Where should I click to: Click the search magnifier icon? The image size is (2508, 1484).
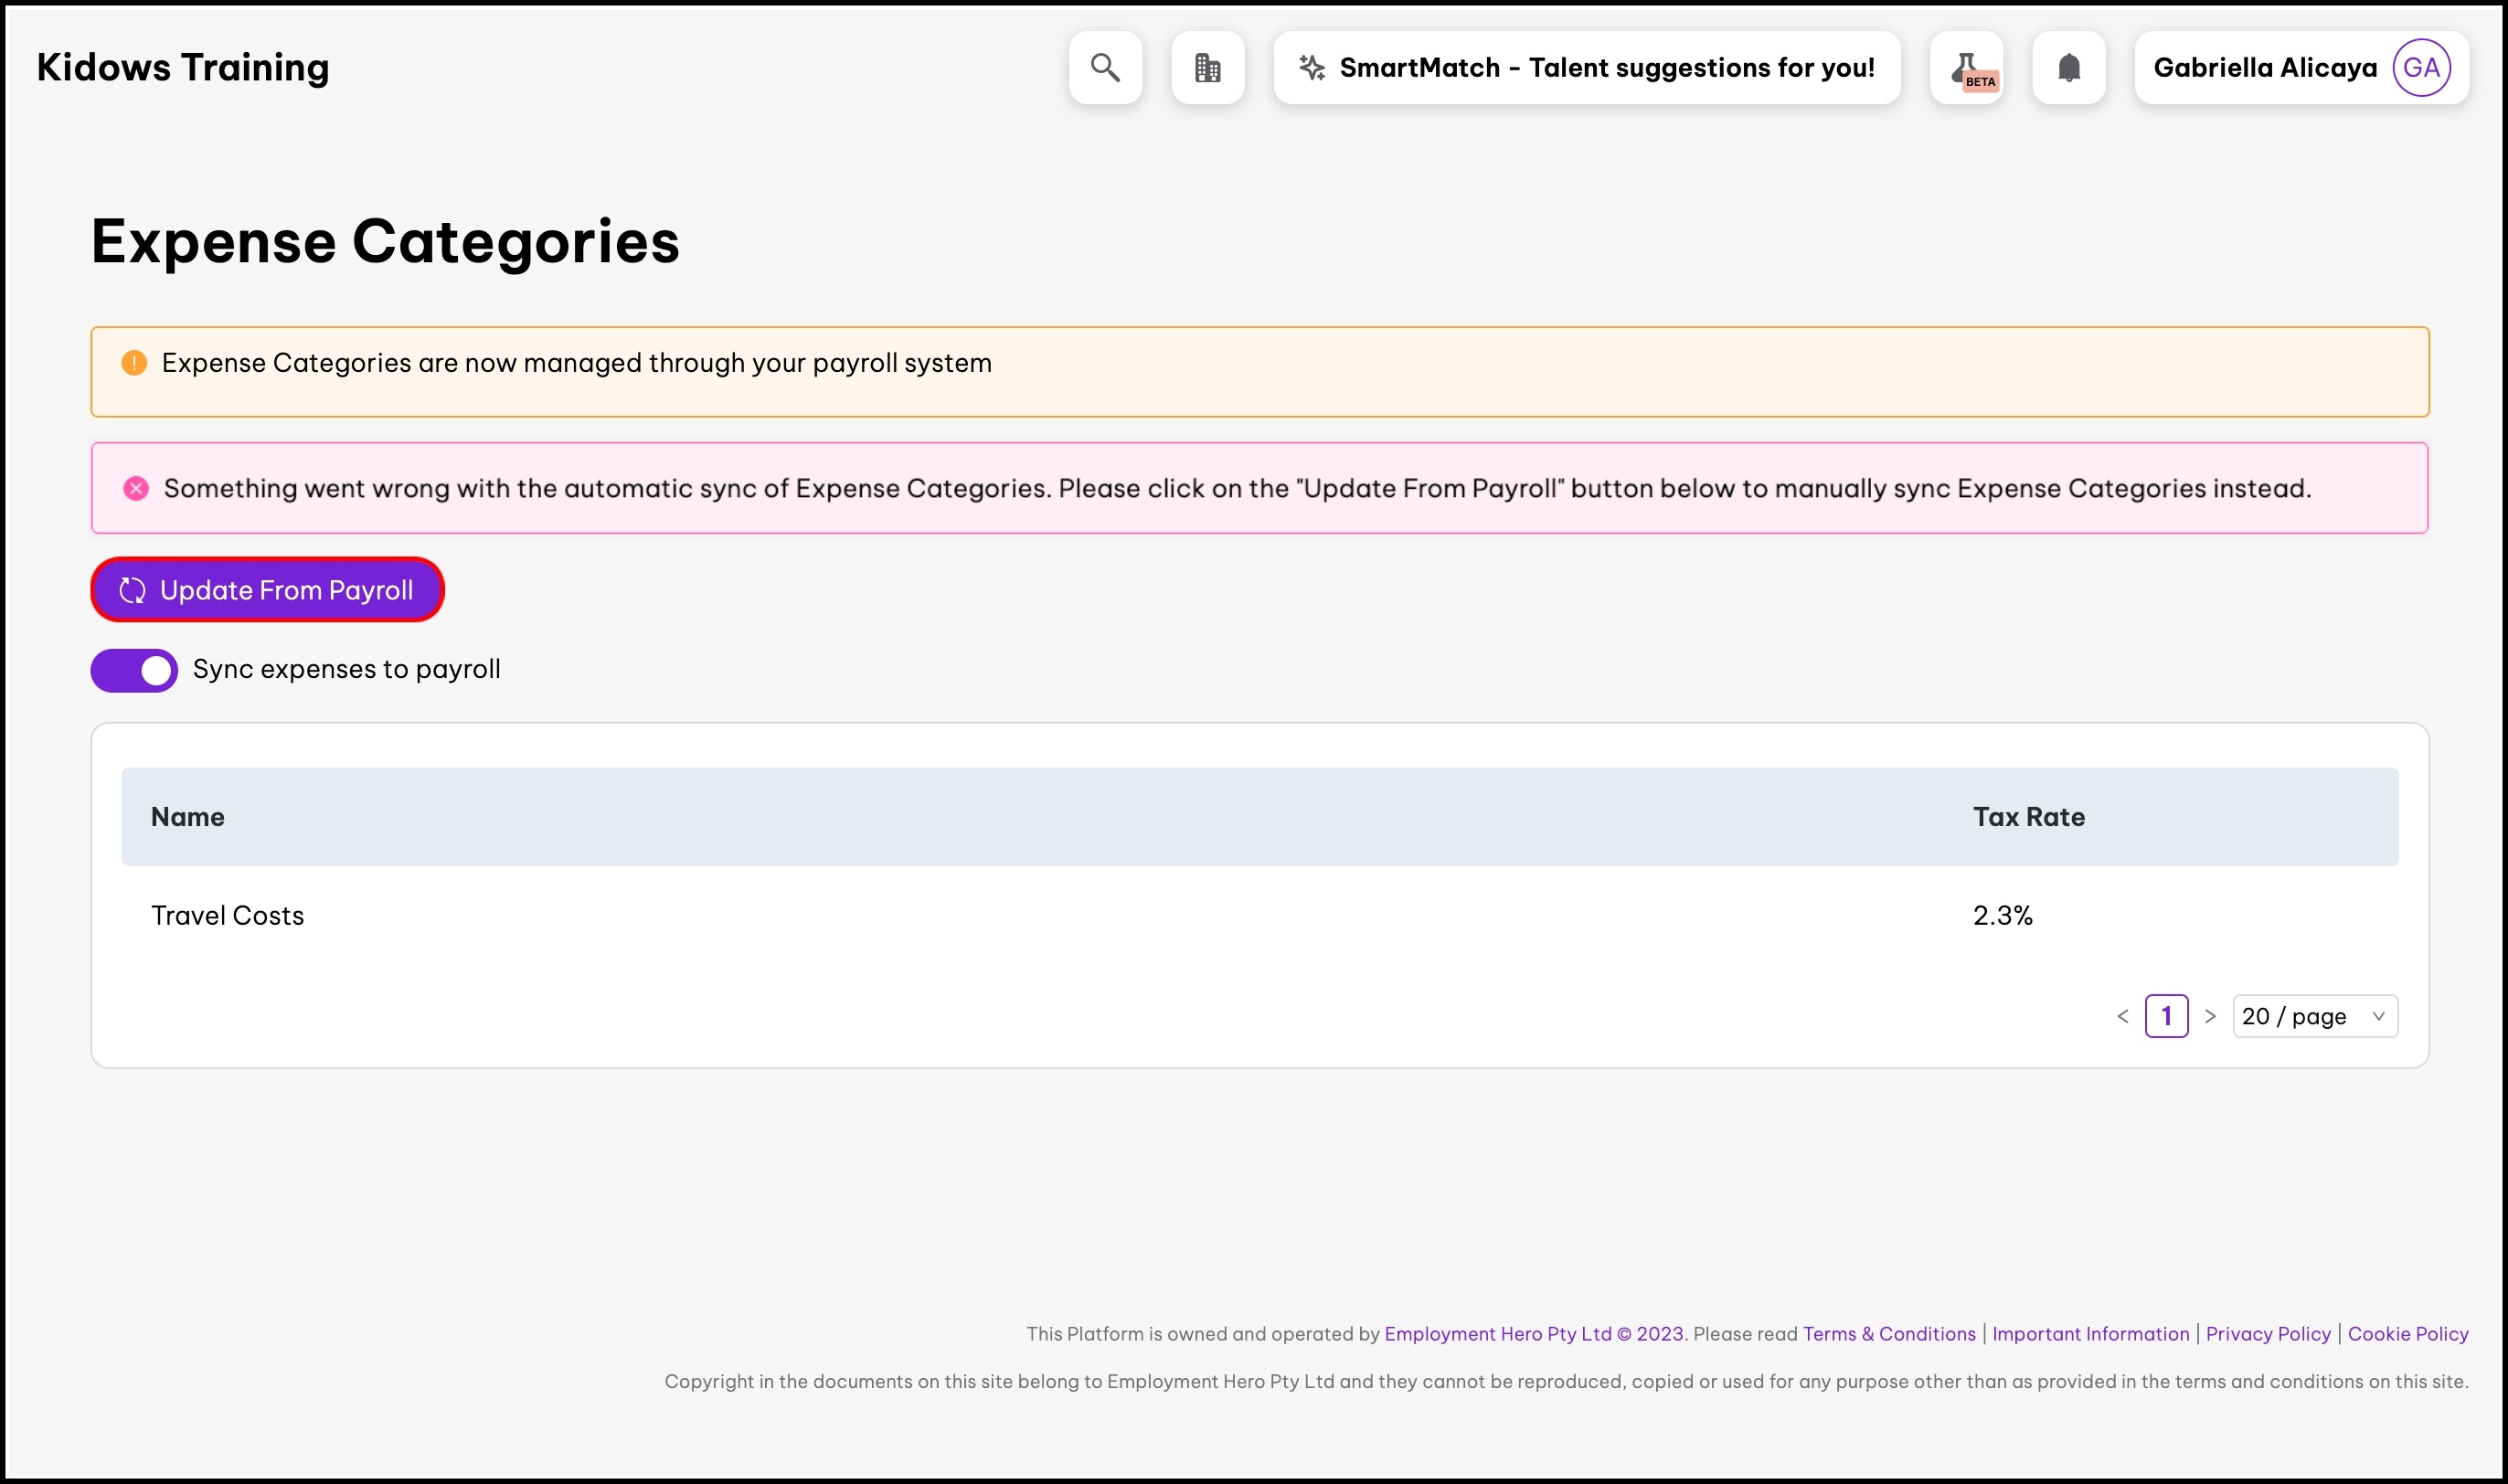click(x=1105, y=67)
